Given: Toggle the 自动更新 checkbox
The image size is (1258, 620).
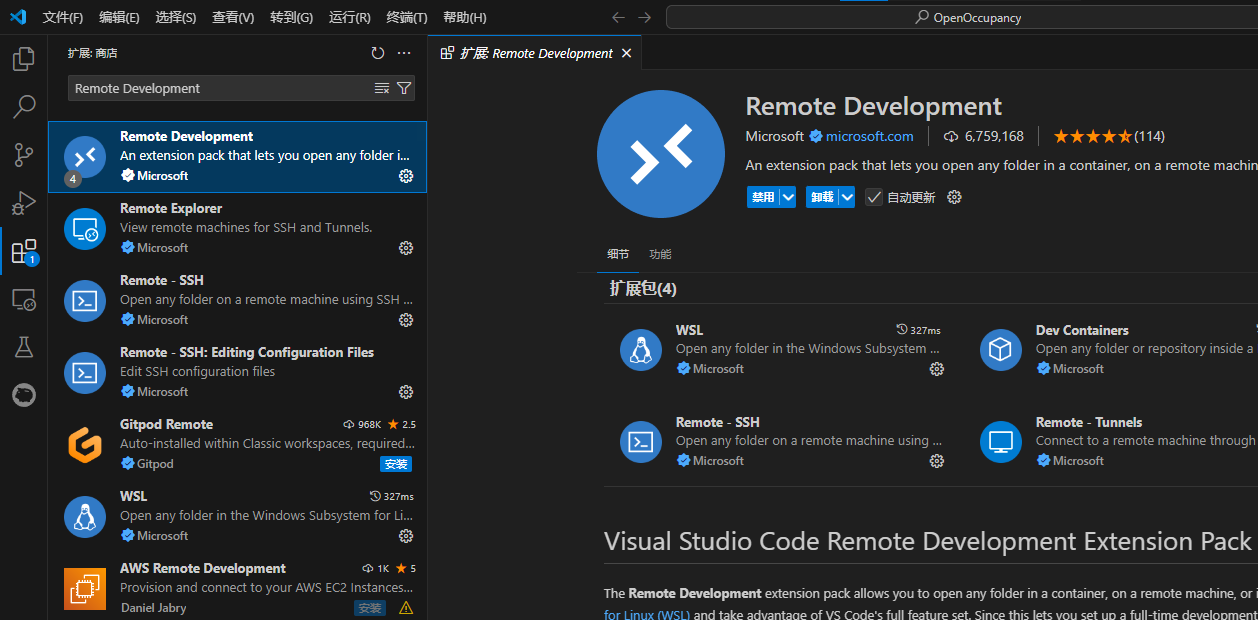Looking at the screenshot, I should (x=874, y=197).
